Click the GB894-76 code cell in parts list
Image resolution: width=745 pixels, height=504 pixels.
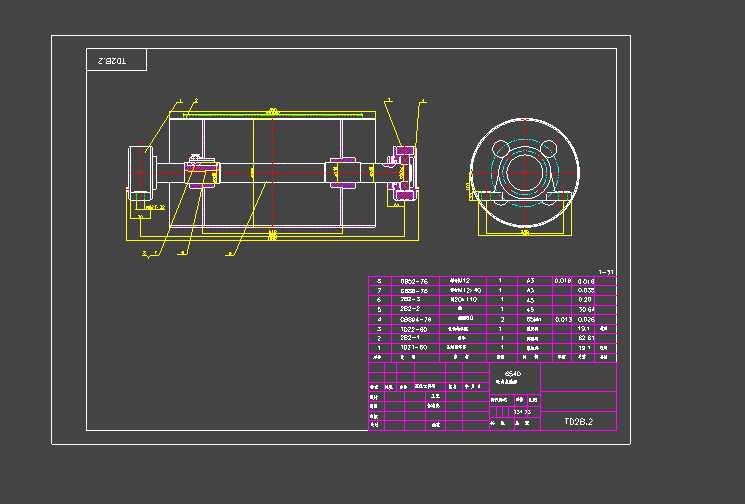415,319
